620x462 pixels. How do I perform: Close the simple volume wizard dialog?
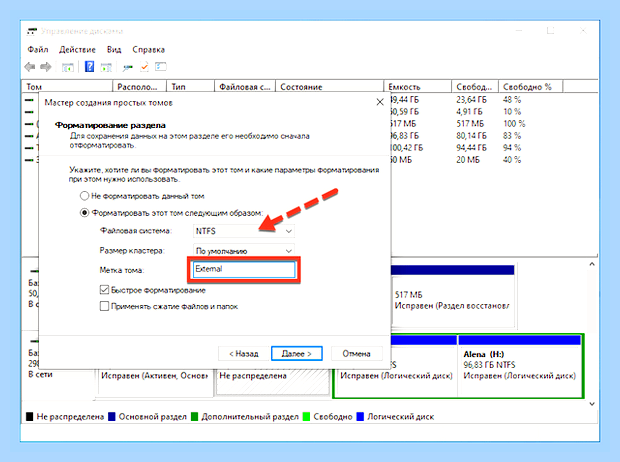point(380,102)
